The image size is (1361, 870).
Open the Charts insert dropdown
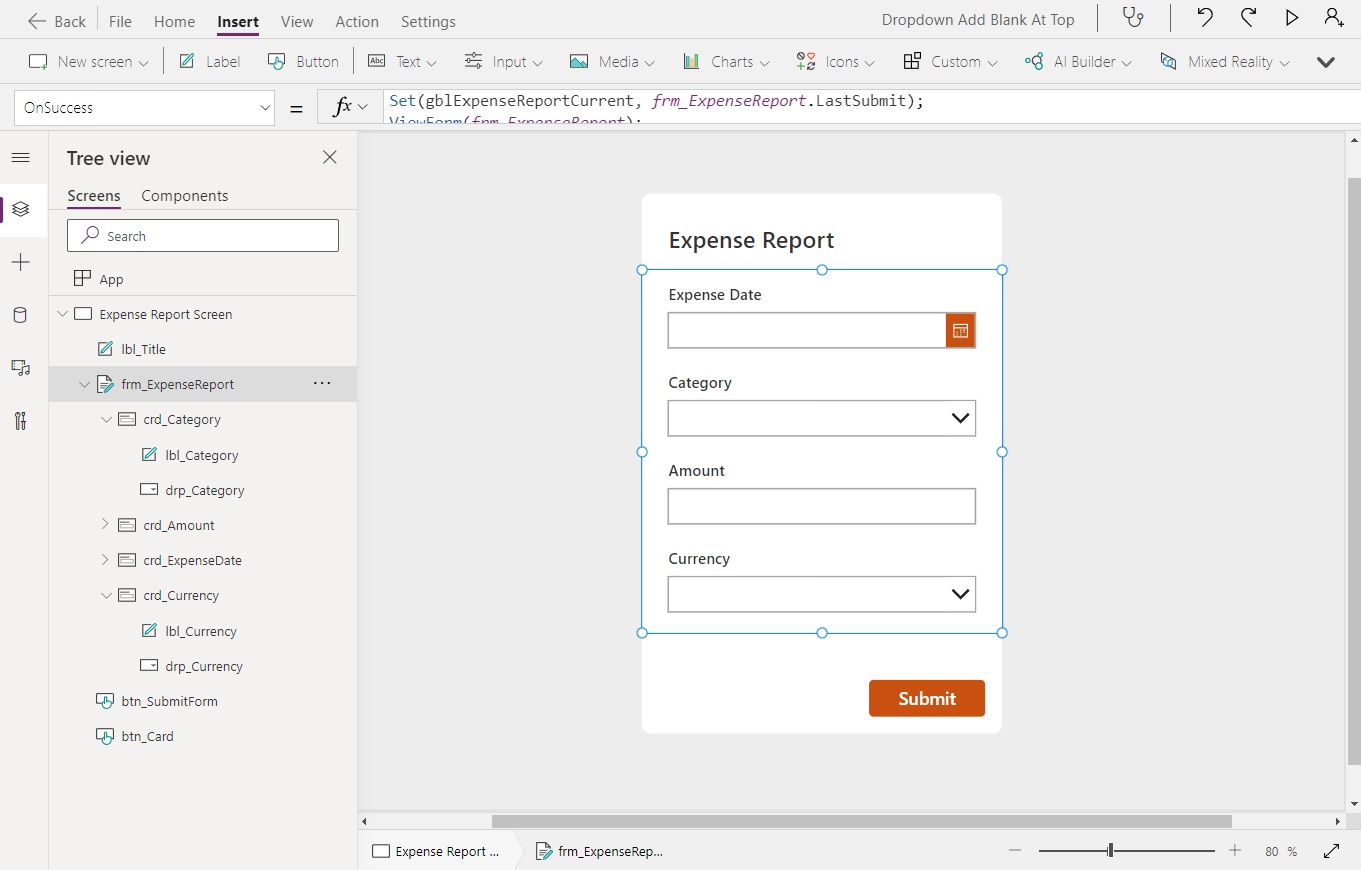[726, 61]
